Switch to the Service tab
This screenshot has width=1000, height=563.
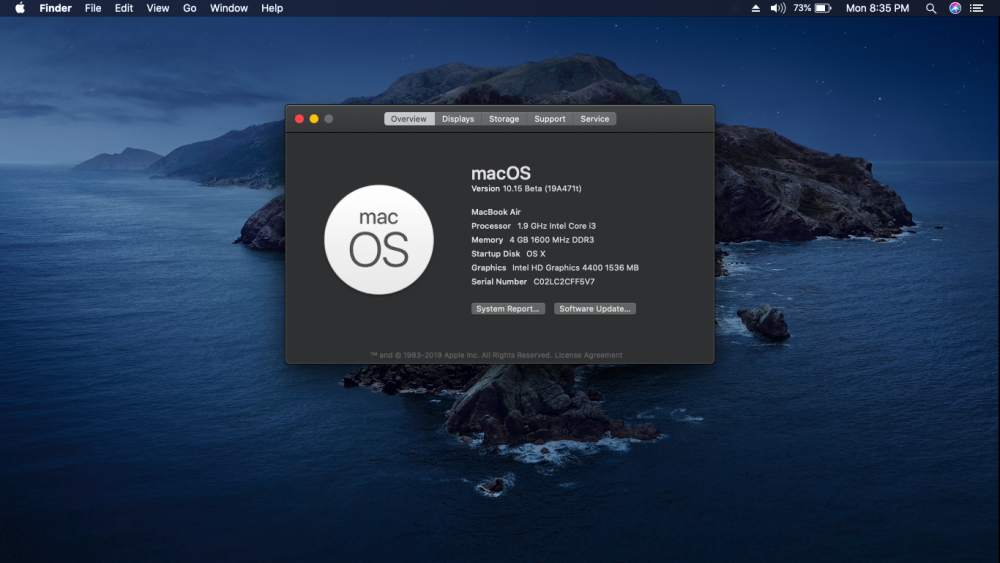click(594, 119)
